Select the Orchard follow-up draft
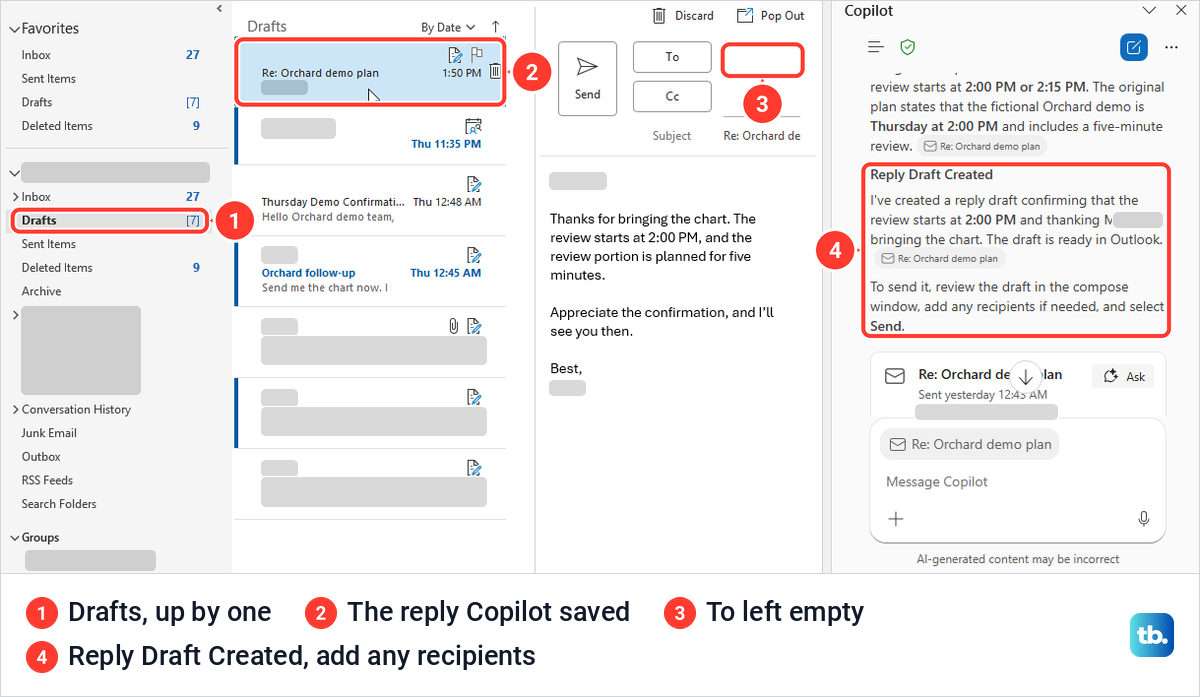Image resolution: width=1200 pixels, height=697 pixels. click(370, 271)
